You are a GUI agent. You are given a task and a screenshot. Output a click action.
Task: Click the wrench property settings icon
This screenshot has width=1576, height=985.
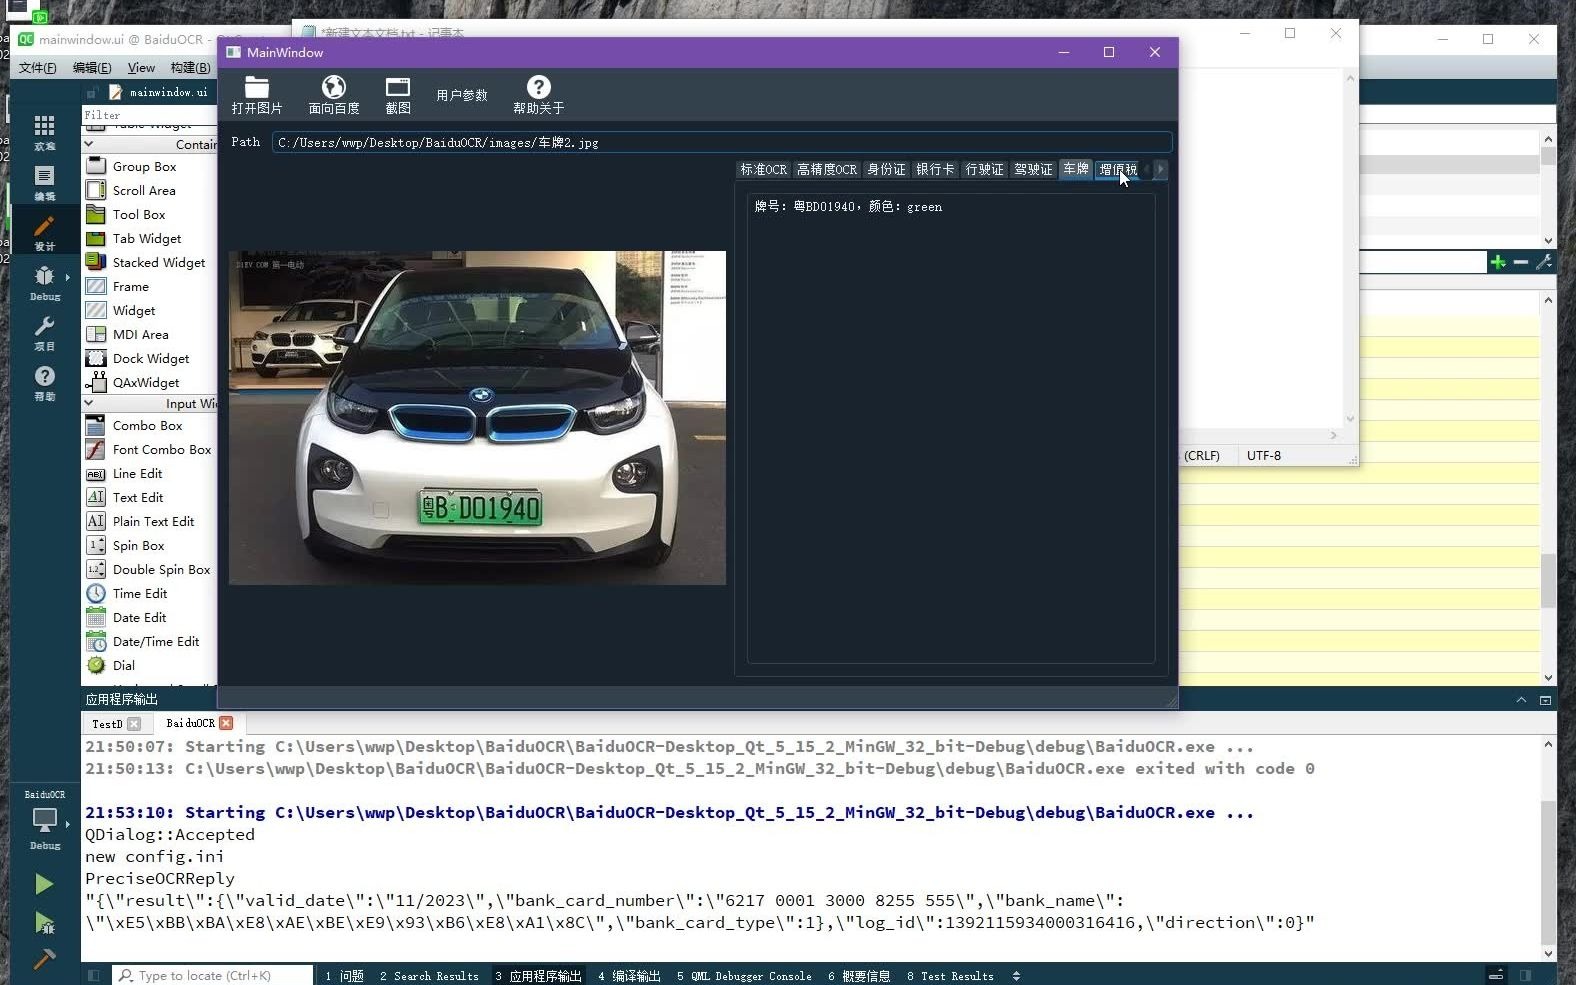pyautogui.click(x=1544, y=262)
